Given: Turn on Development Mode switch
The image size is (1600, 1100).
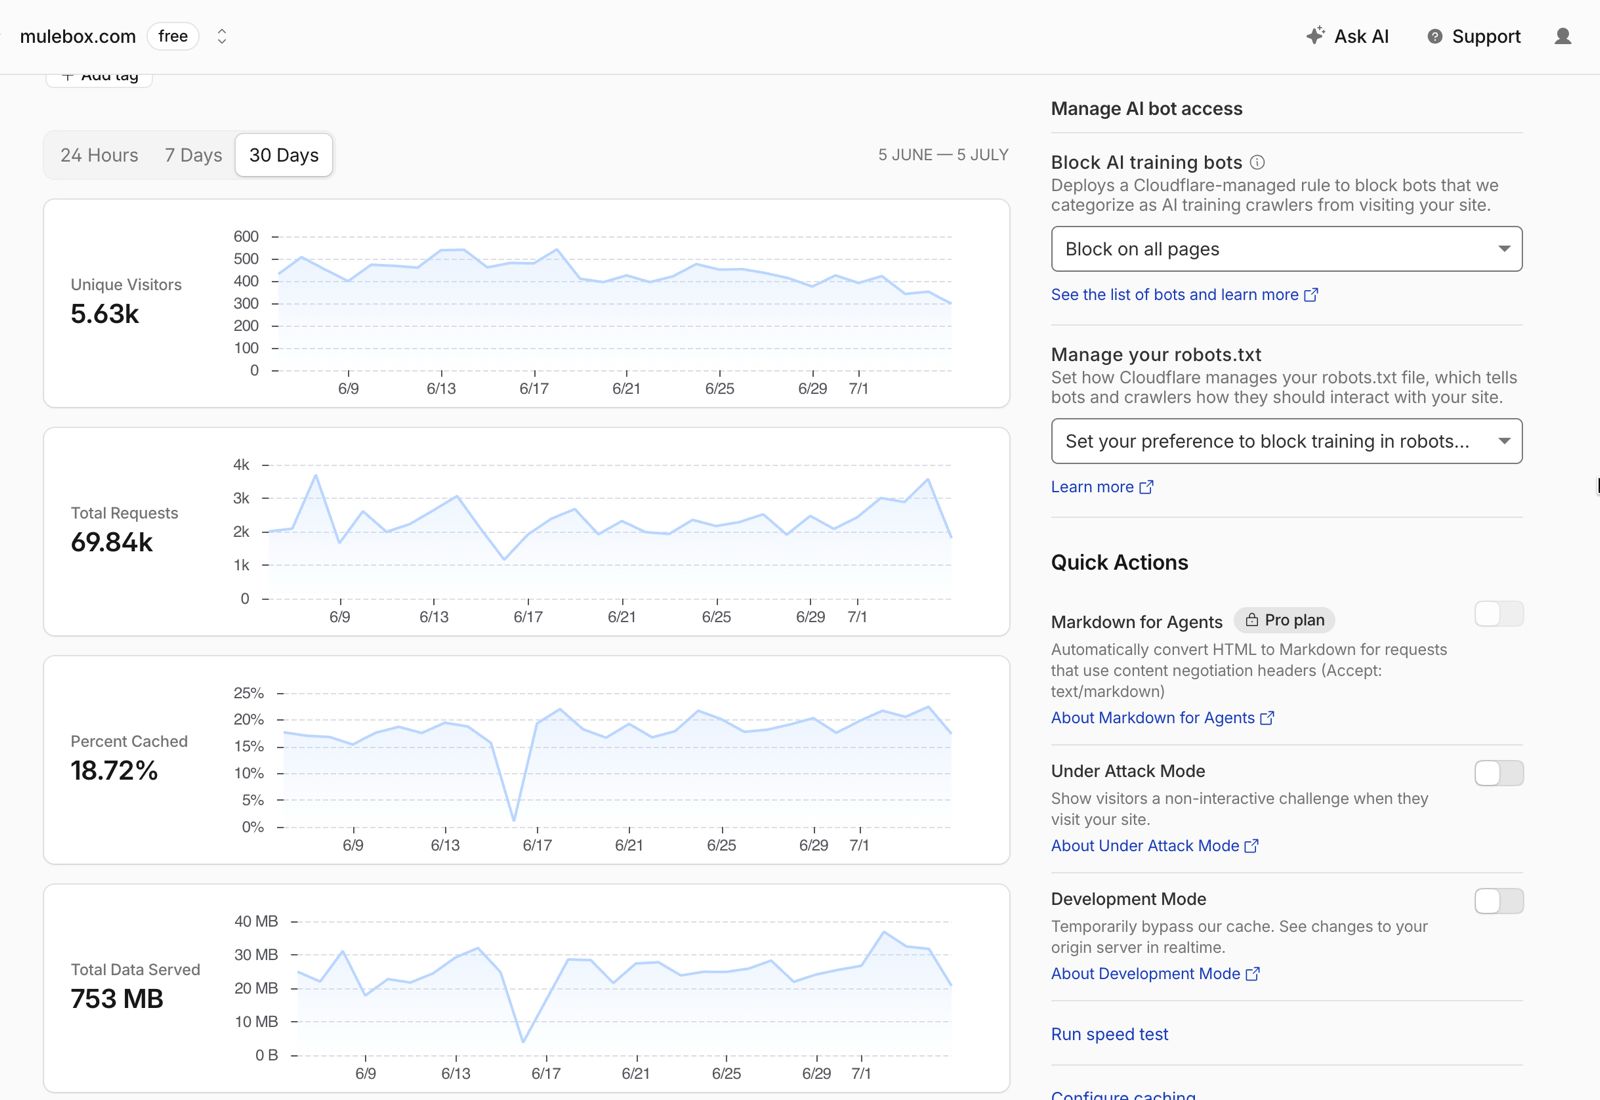Looking at the screenshot, I should coord(1499,901).
